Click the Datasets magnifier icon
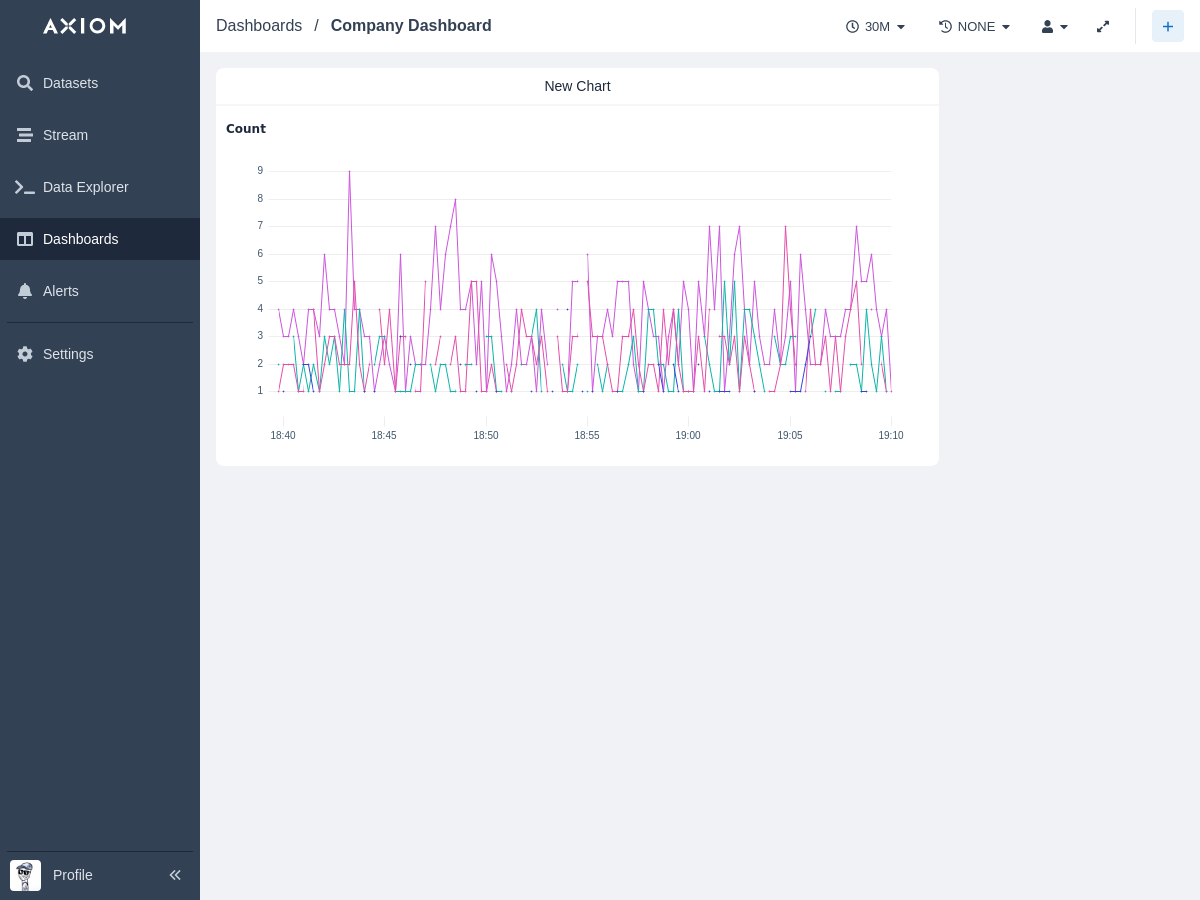The image size is (1200, 900). click(25, 83)
